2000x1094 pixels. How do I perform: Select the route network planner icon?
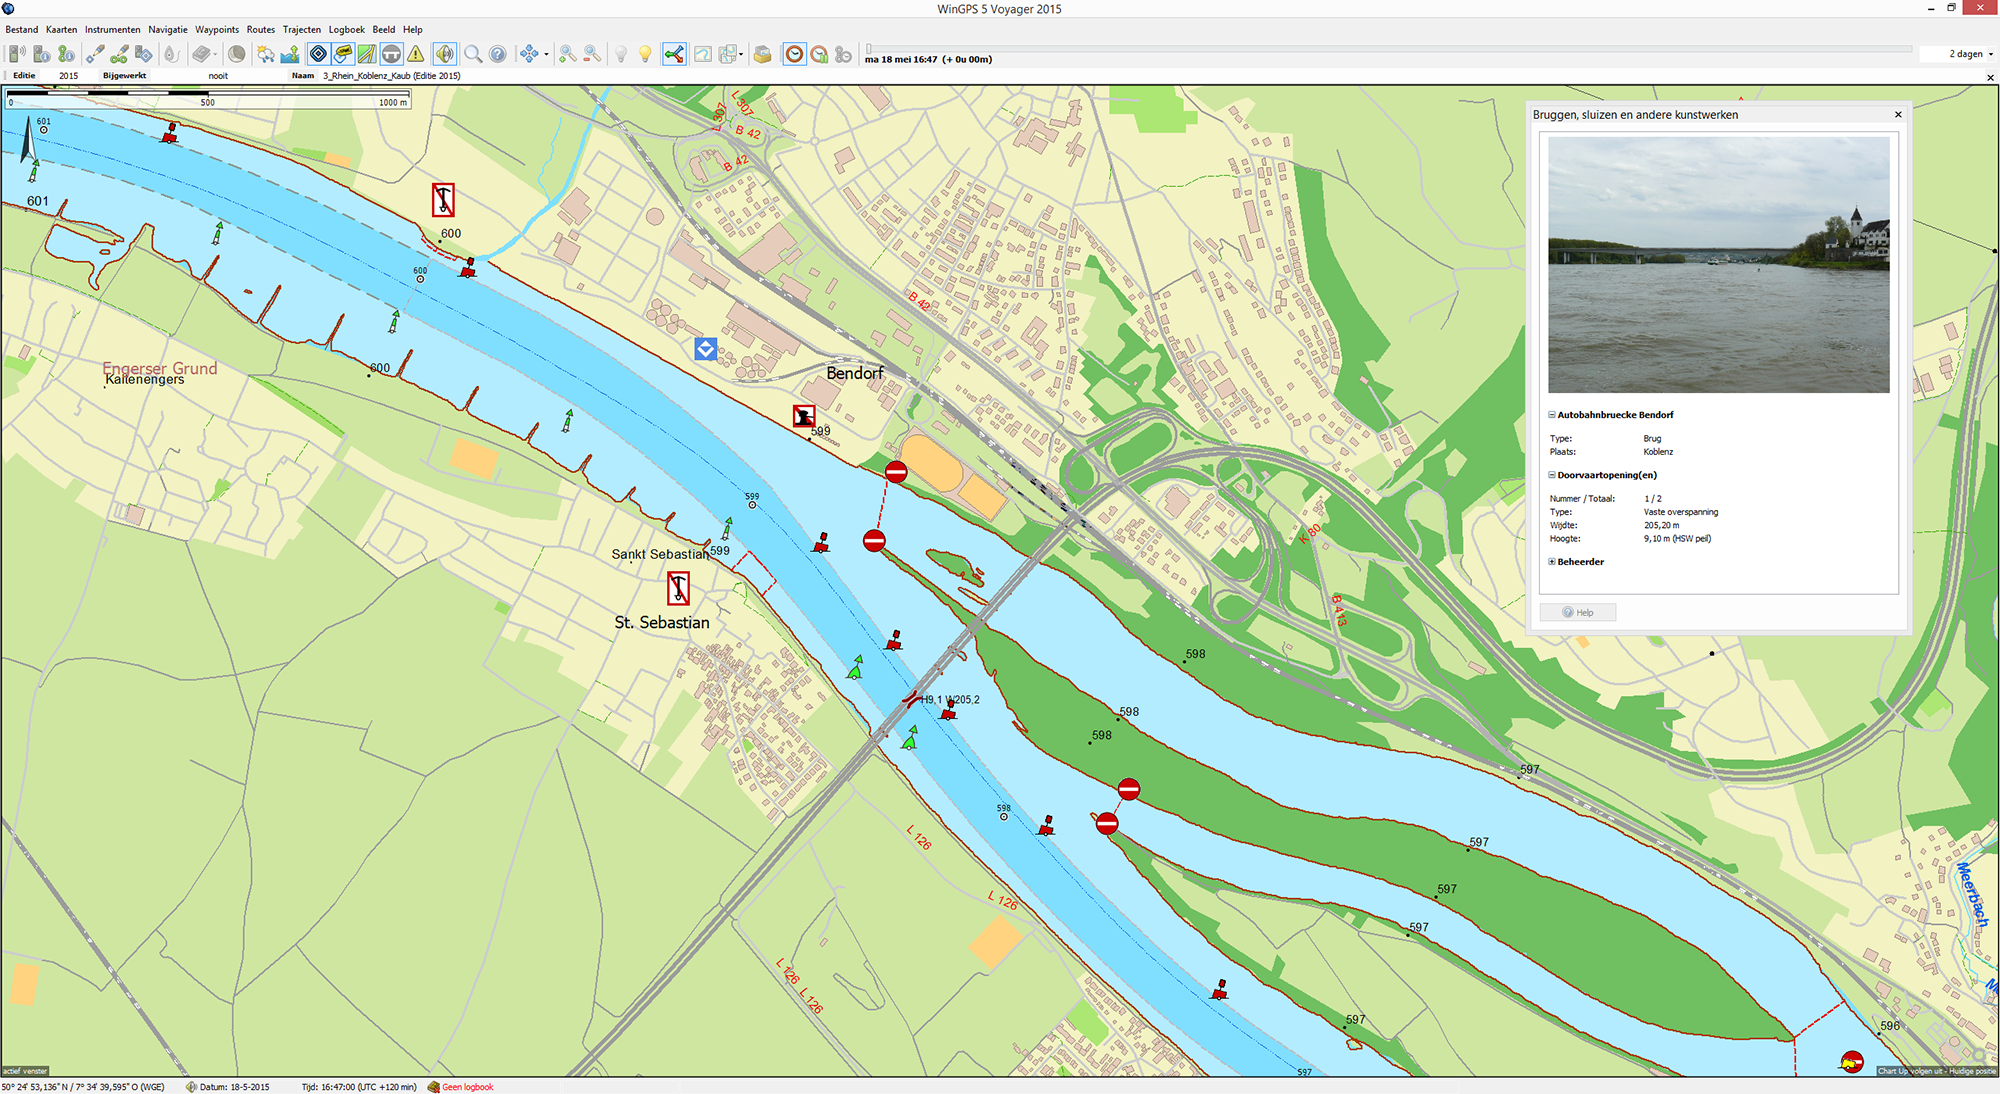coord(674,54)
